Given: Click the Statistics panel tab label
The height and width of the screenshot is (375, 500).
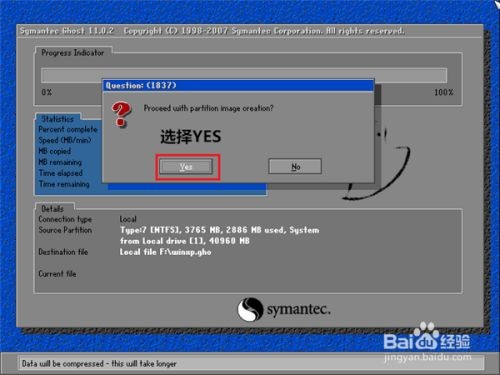Looking at the screenshot, I should click(x=57, y=119).
